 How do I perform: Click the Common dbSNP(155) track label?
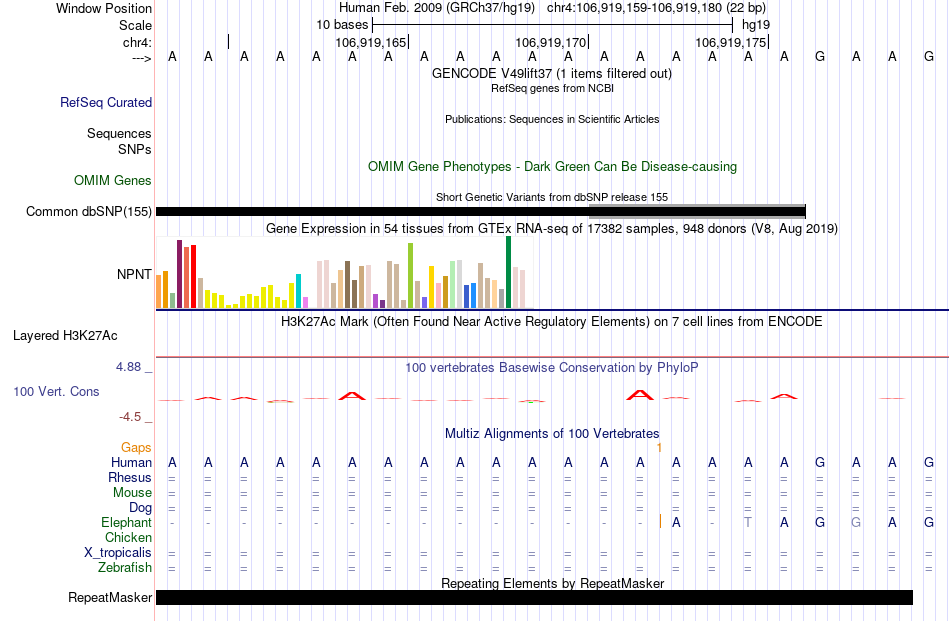coord(89,211)
